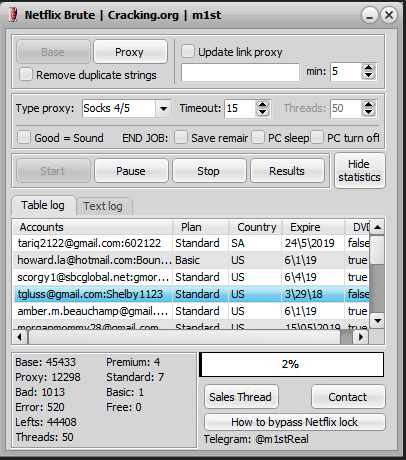Click into the Timeout value field

coord(240,108)
